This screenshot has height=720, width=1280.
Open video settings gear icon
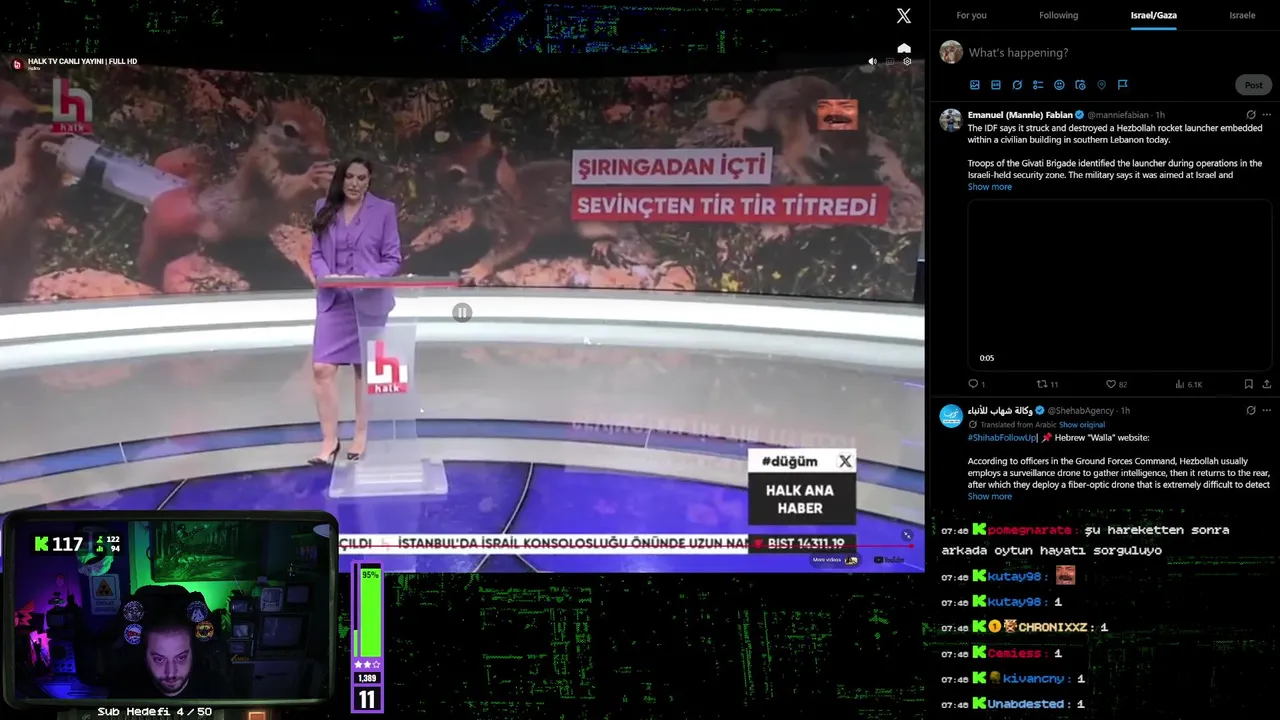pyautogui.click(x=907, y=62)
